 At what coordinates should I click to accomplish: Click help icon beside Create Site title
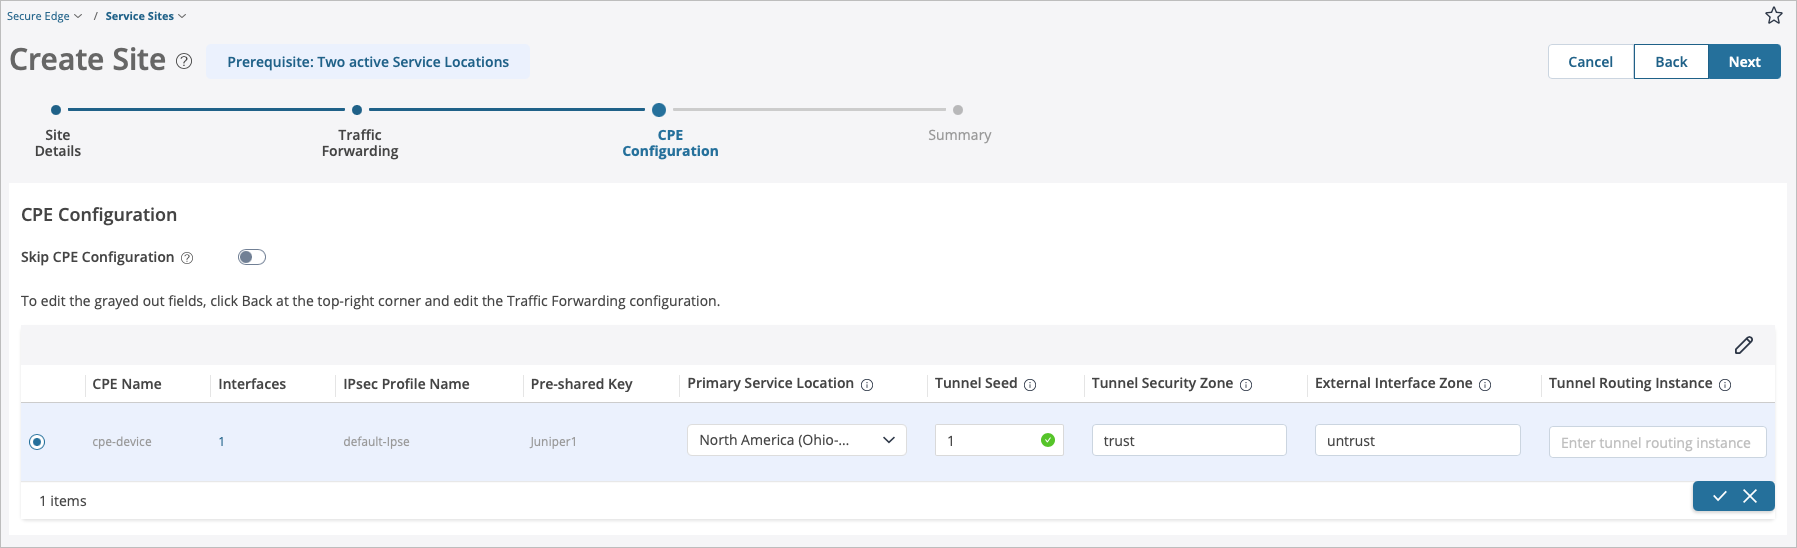184,61
